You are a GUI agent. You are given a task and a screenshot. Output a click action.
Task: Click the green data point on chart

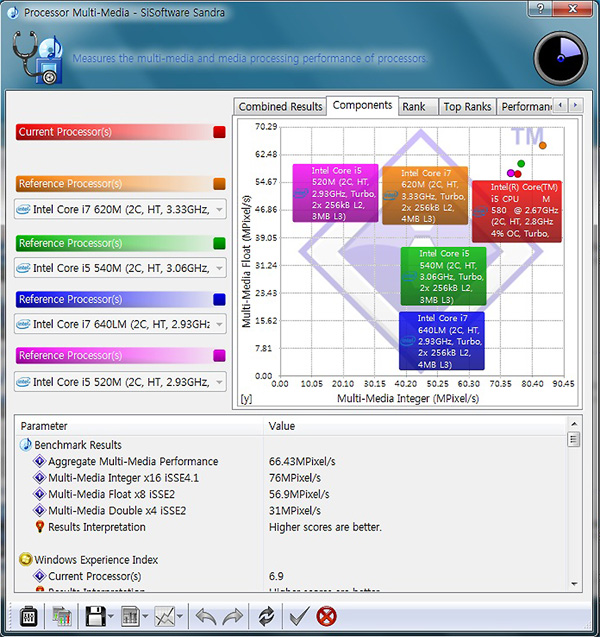click(x=521, y=164)
